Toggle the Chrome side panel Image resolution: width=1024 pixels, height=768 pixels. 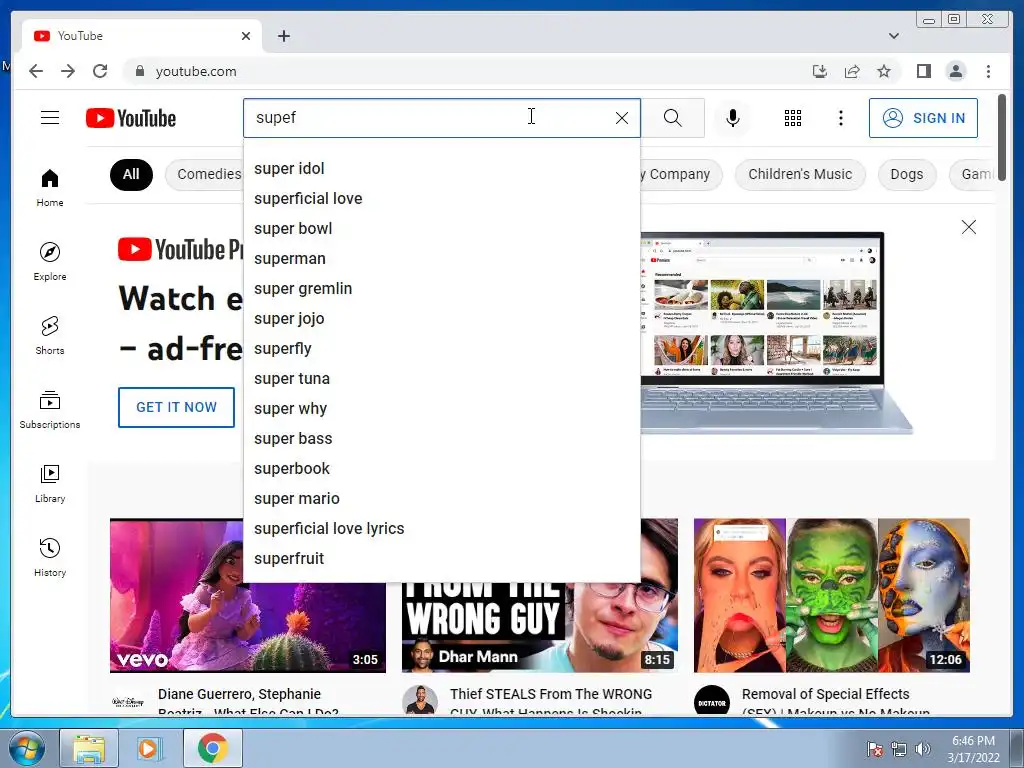[923, 71]
